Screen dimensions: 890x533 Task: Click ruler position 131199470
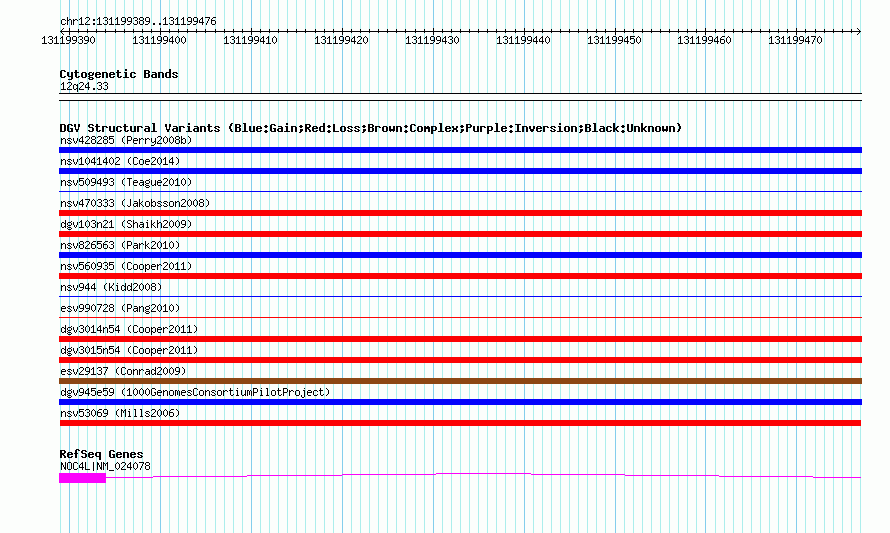[795, 40]
